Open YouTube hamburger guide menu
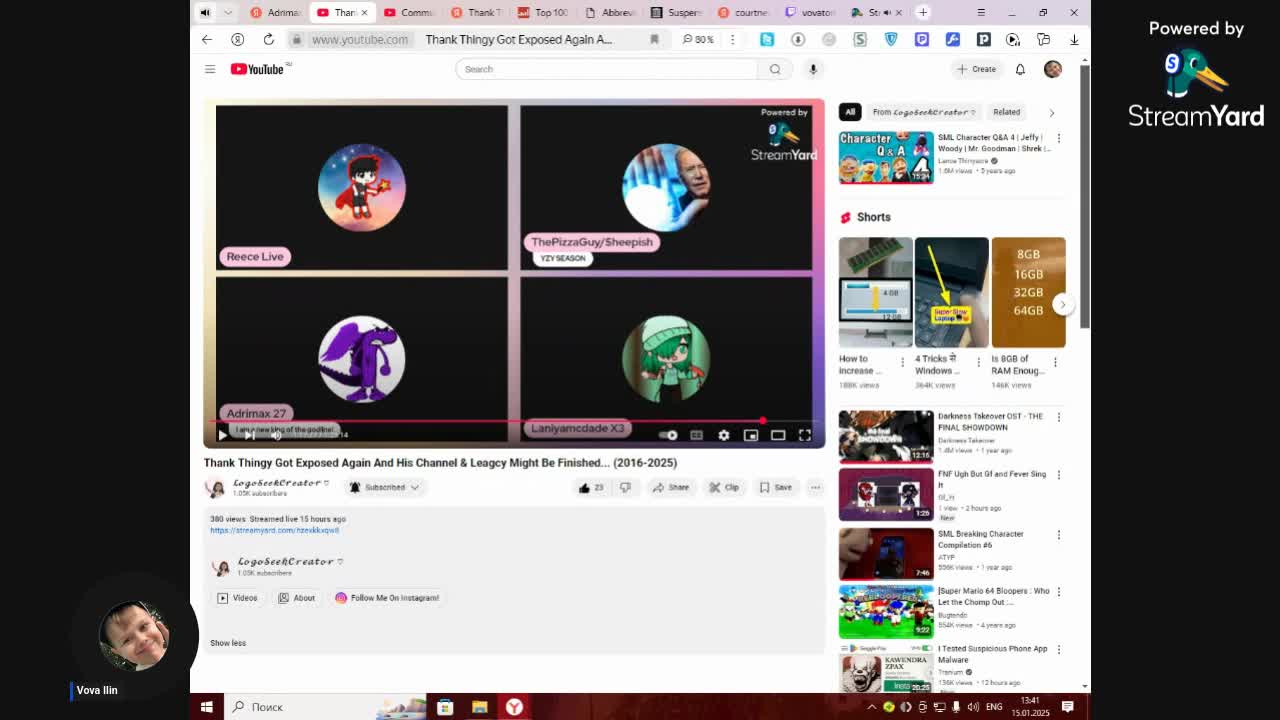 pyautogui.click(x=210, y=69)
